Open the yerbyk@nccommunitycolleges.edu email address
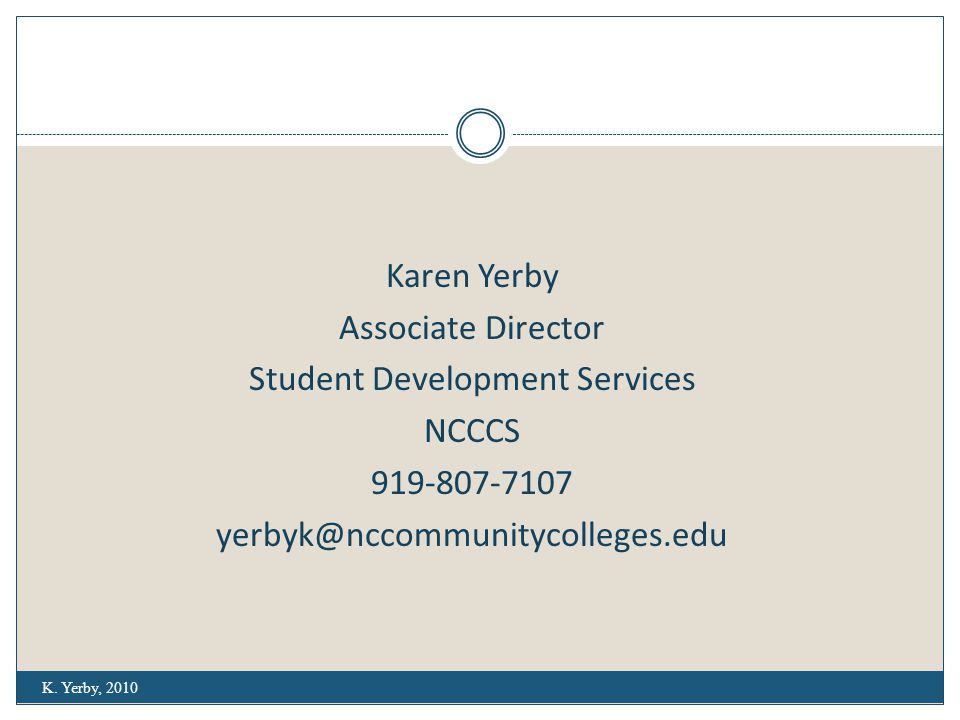 [471, 535]
